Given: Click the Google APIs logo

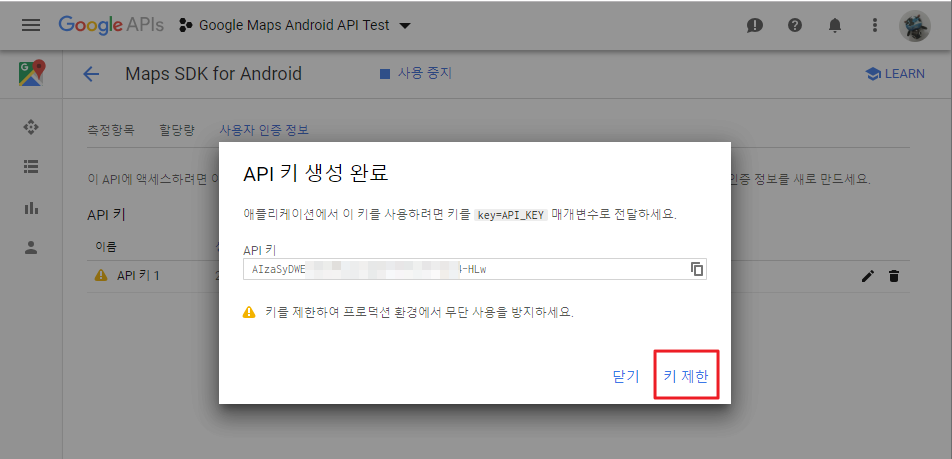Looking at the screenshot, I should click(x=111, y=25).
